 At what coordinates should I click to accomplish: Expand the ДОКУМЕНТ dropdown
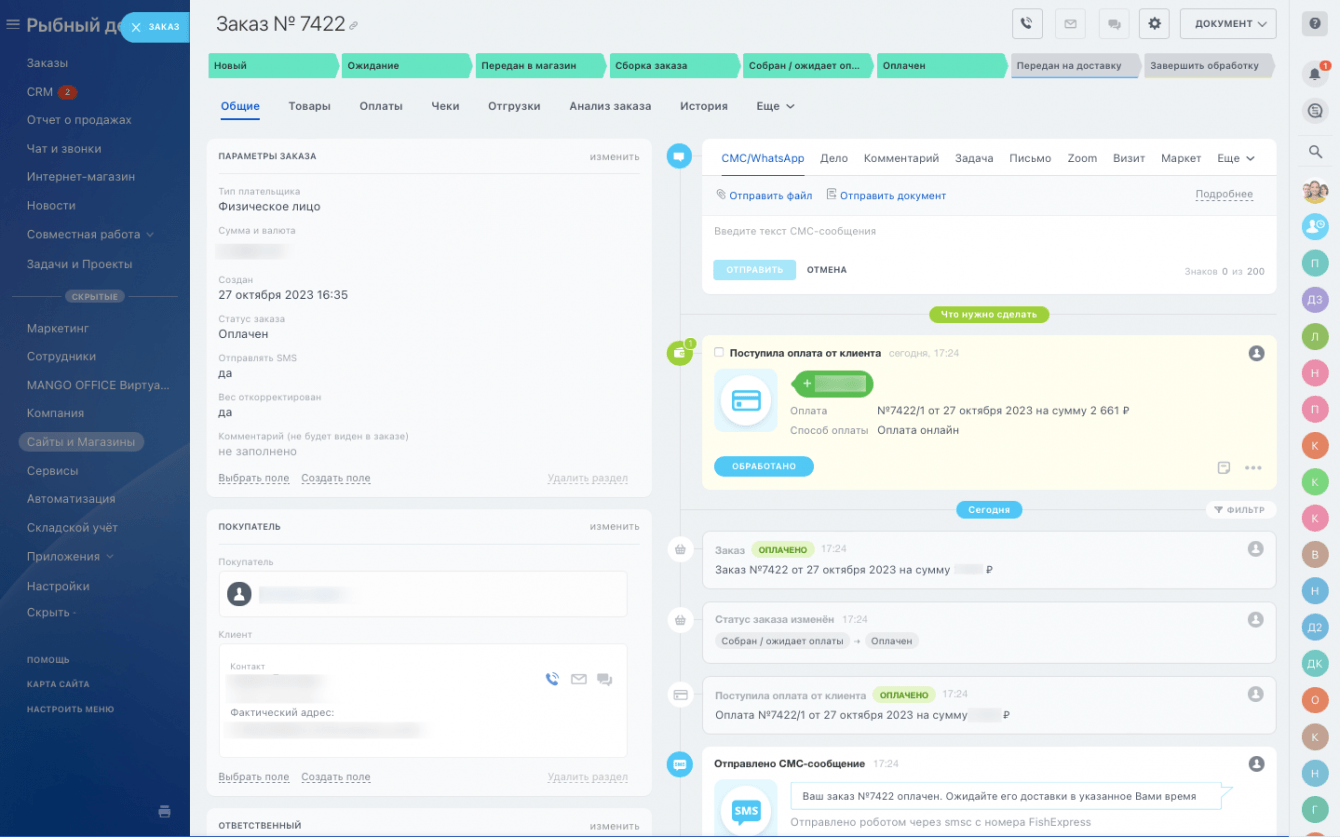[x=1228, y=24]
